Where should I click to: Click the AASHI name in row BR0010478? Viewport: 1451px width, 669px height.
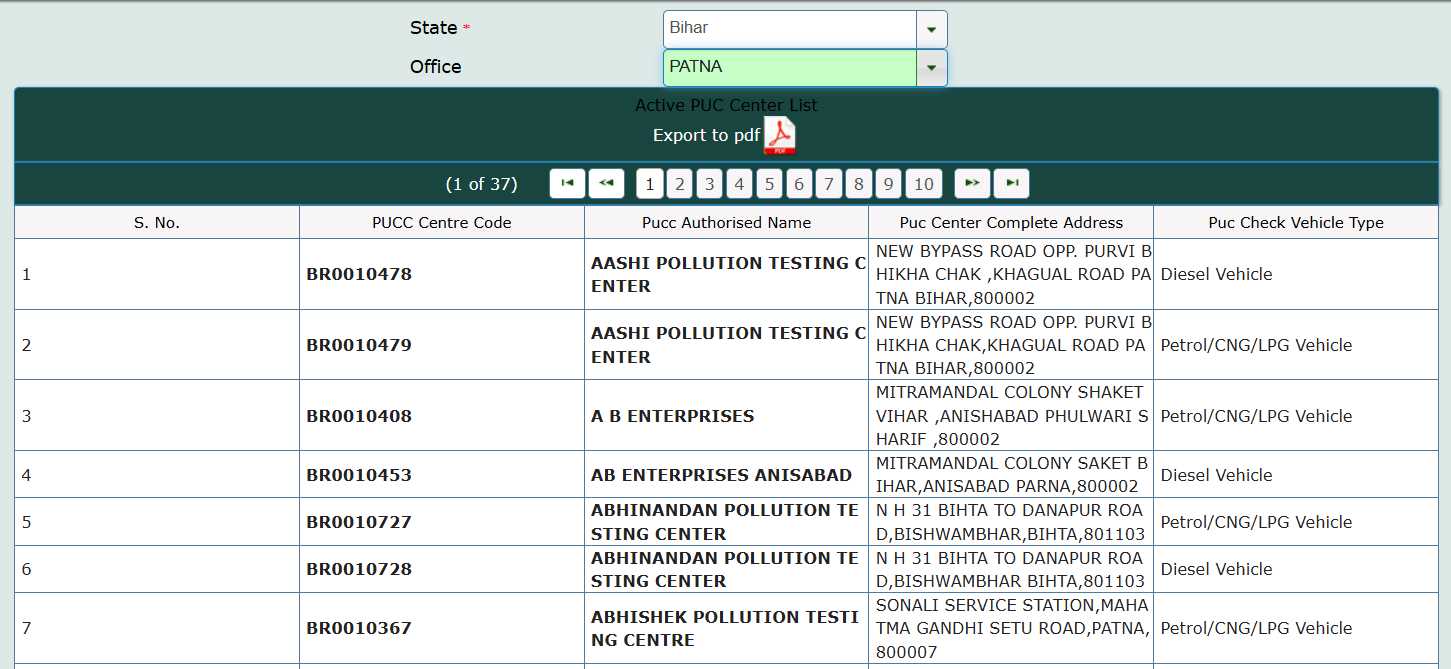coord(727,274)
